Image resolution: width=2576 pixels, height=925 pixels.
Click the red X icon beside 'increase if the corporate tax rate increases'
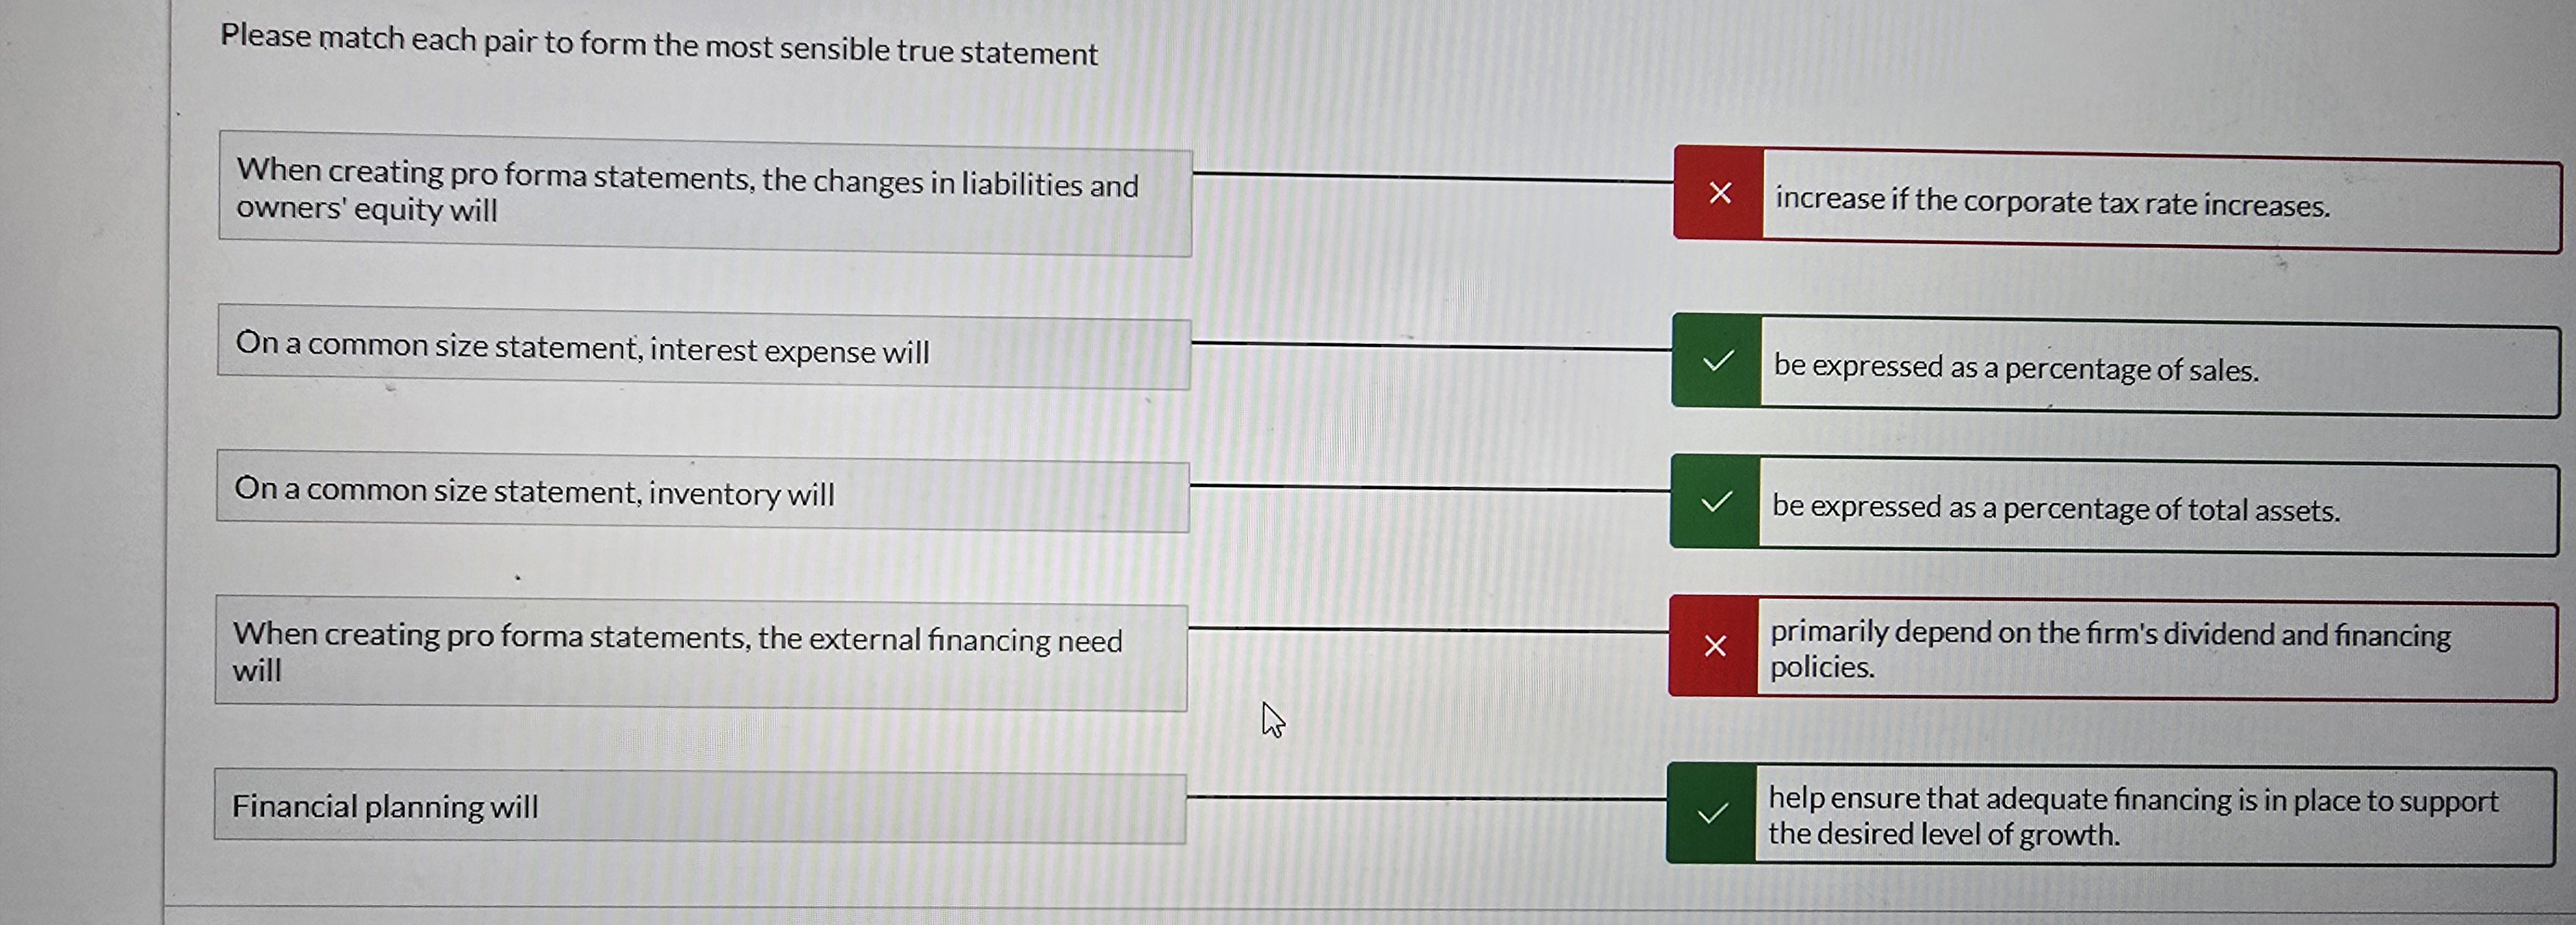coord(1719,196)
